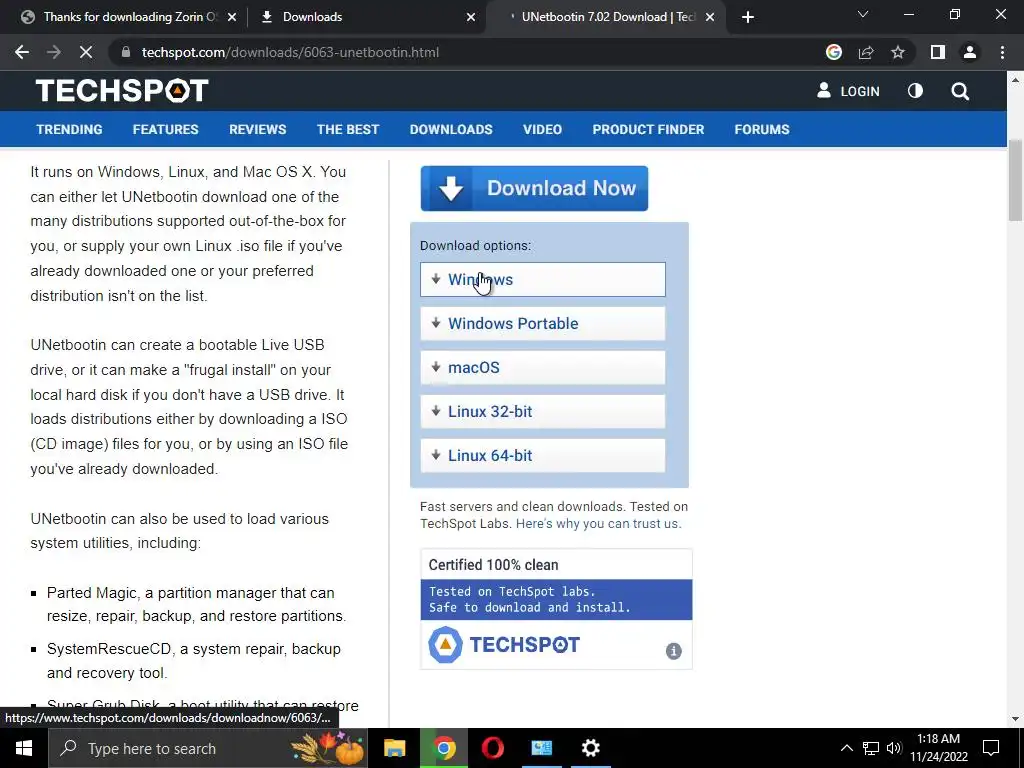Click the Download Now button
1024x768 pixels.
534,188
